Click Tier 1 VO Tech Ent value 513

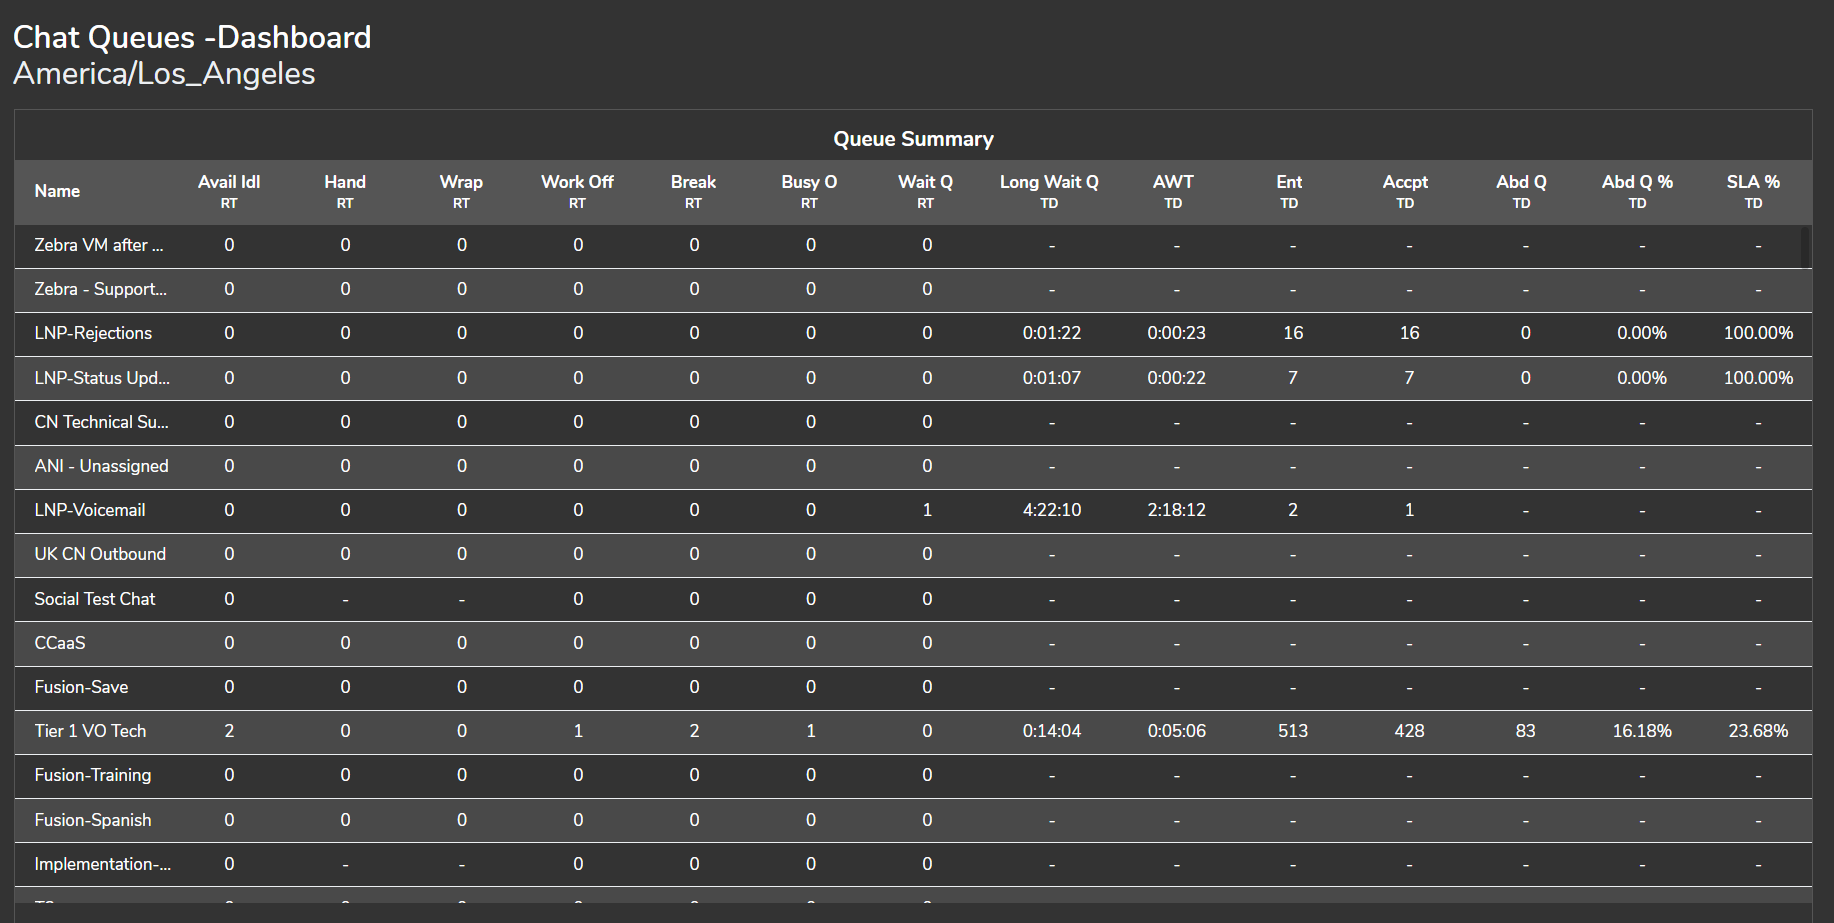tap(1293, 731)
